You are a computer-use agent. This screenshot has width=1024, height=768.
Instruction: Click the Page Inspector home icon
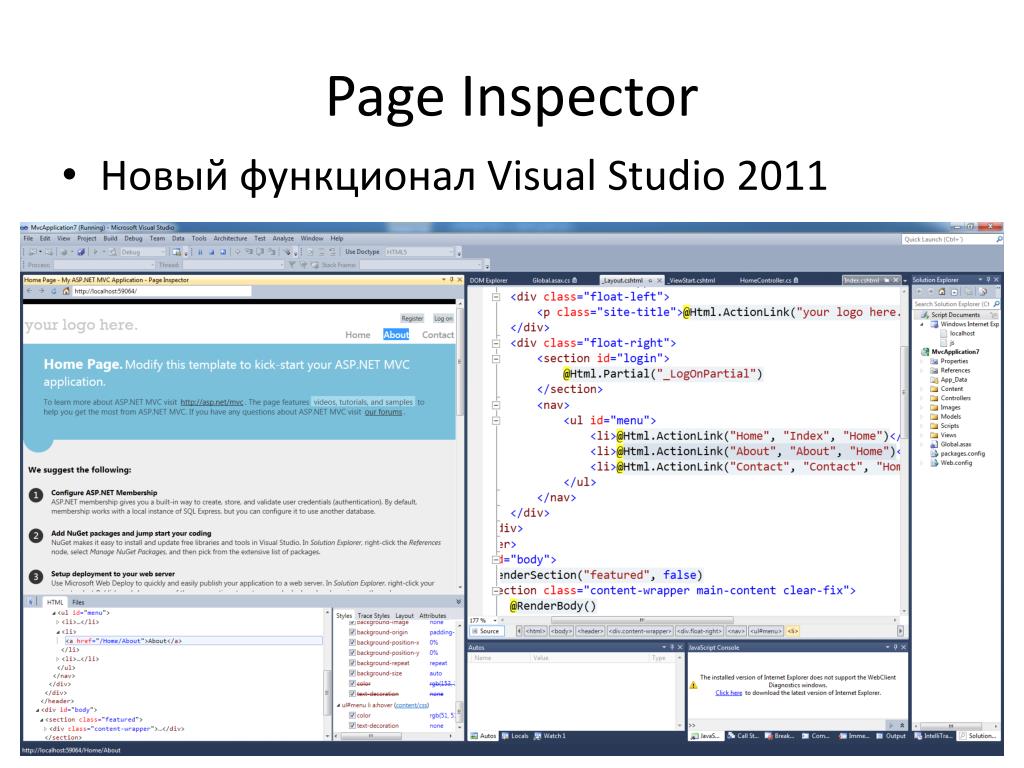coord(66,291)
